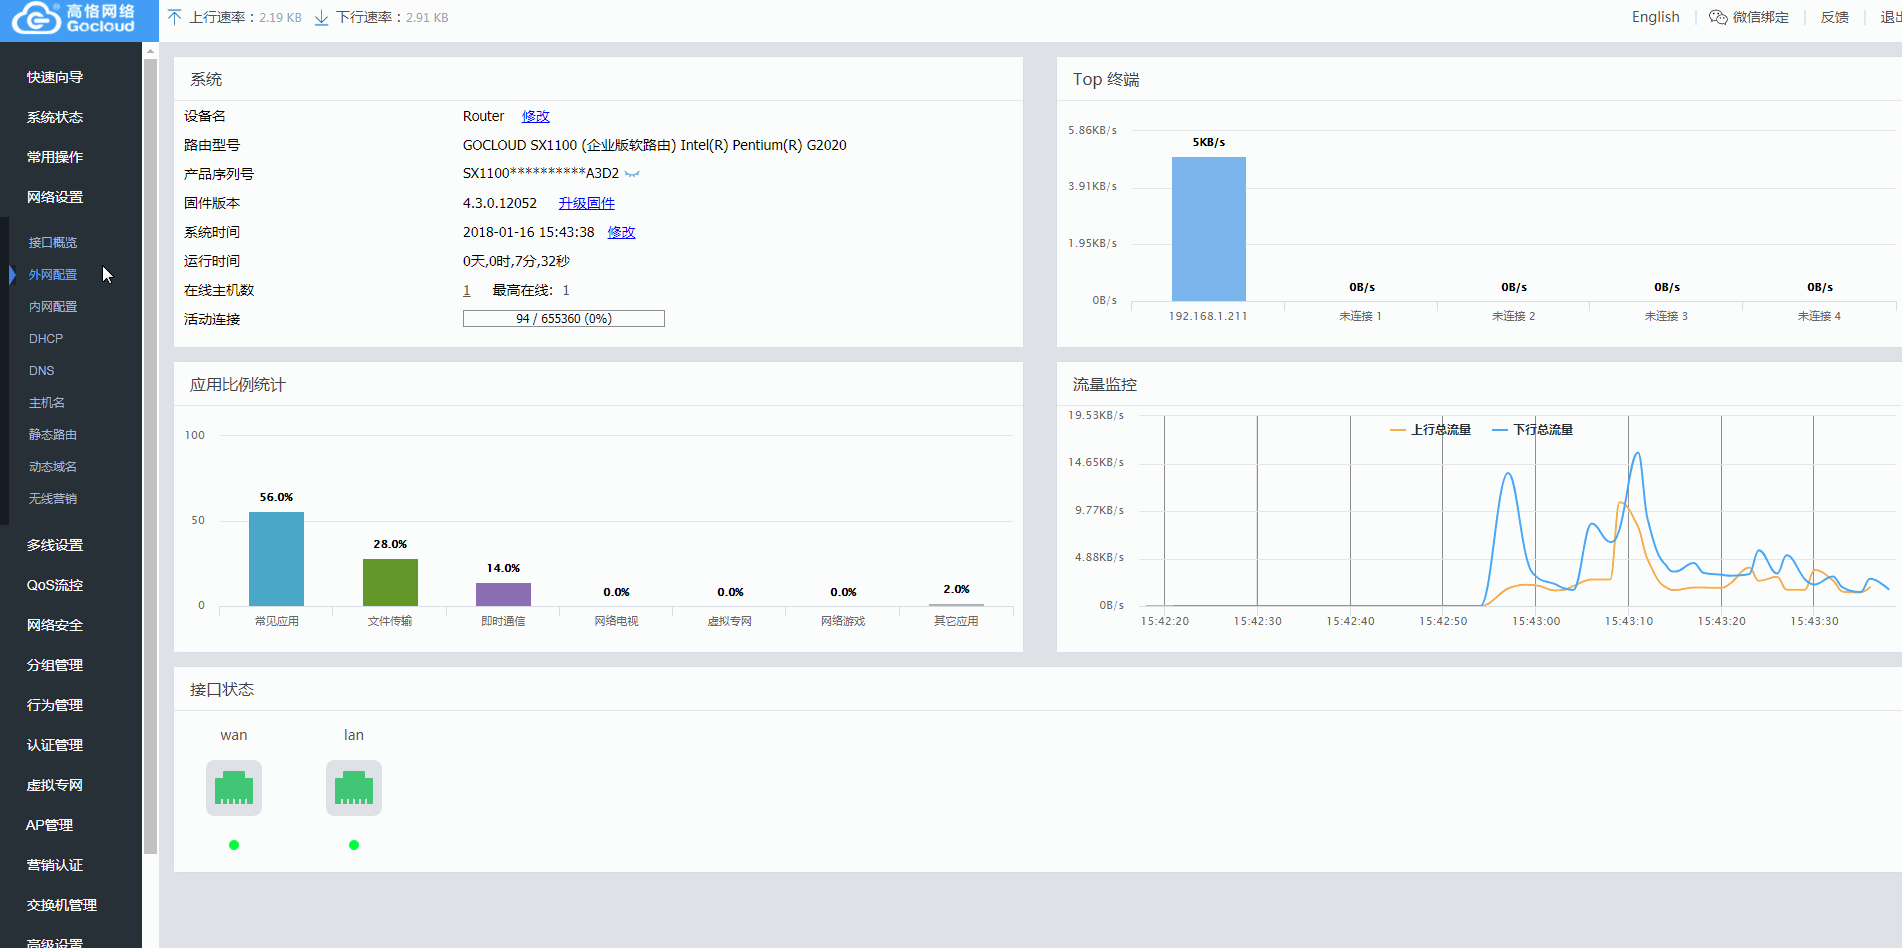This screenshot has height=948, width=1902.
Task: Switch language to English
Action: click(x=1656, y=17)
